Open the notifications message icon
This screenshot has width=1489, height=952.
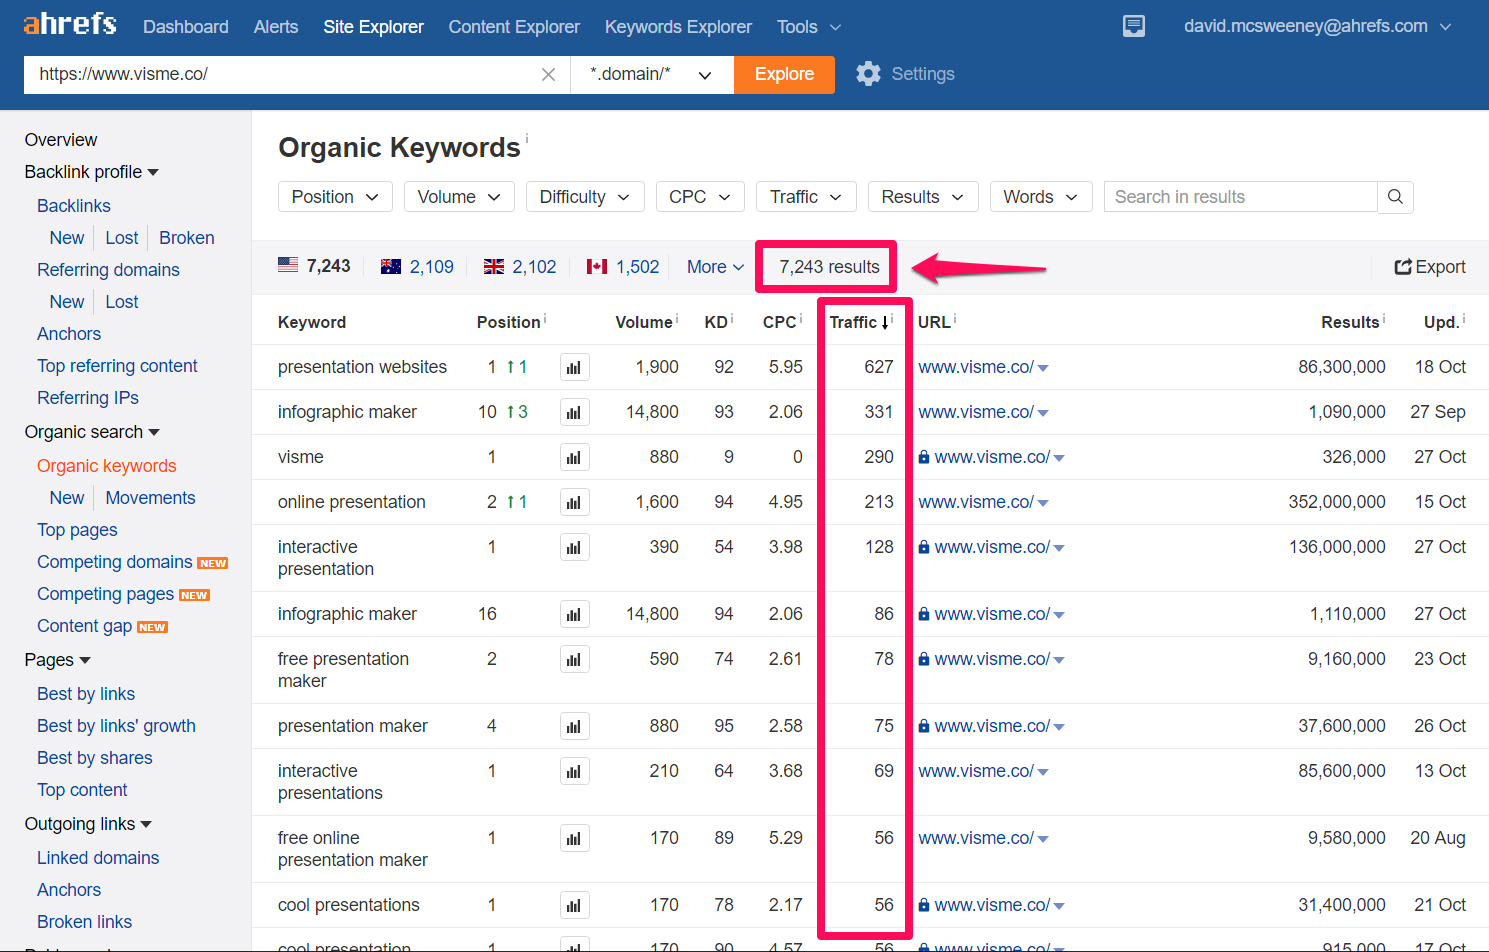coord(1134,26)
